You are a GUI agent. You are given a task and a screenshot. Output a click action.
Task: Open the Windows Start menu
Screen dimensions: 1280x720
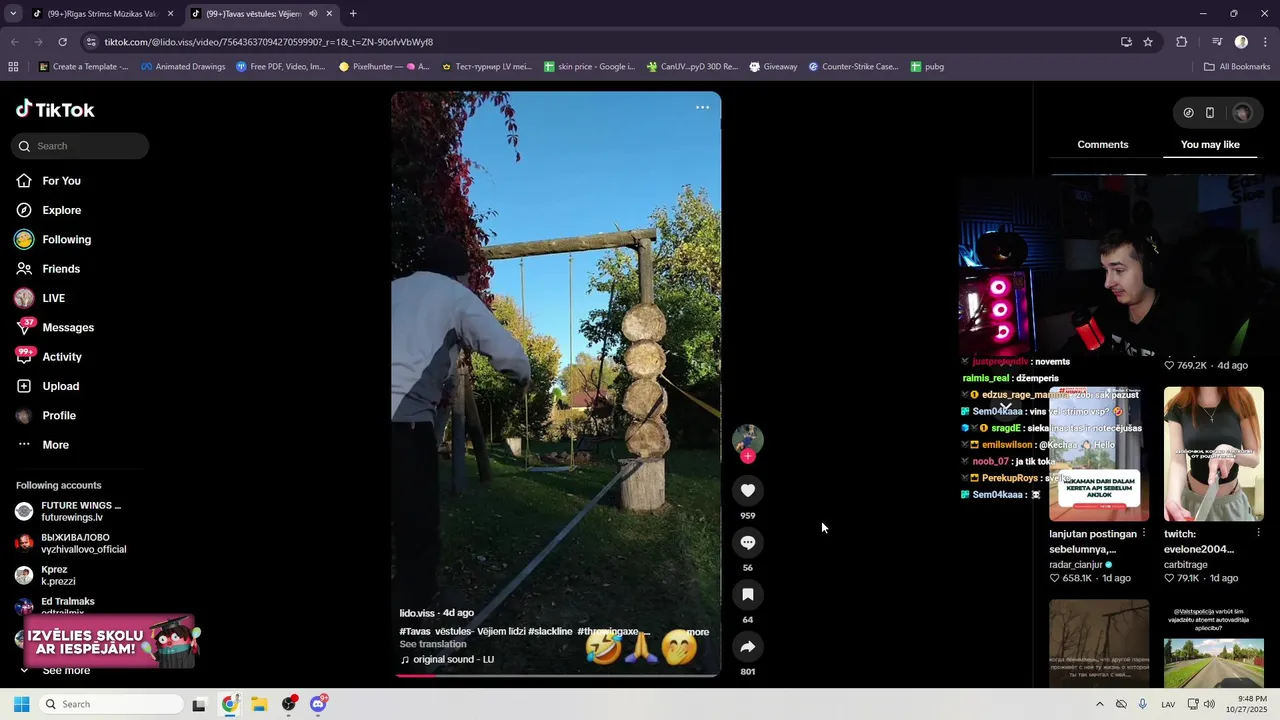point(21,704)
